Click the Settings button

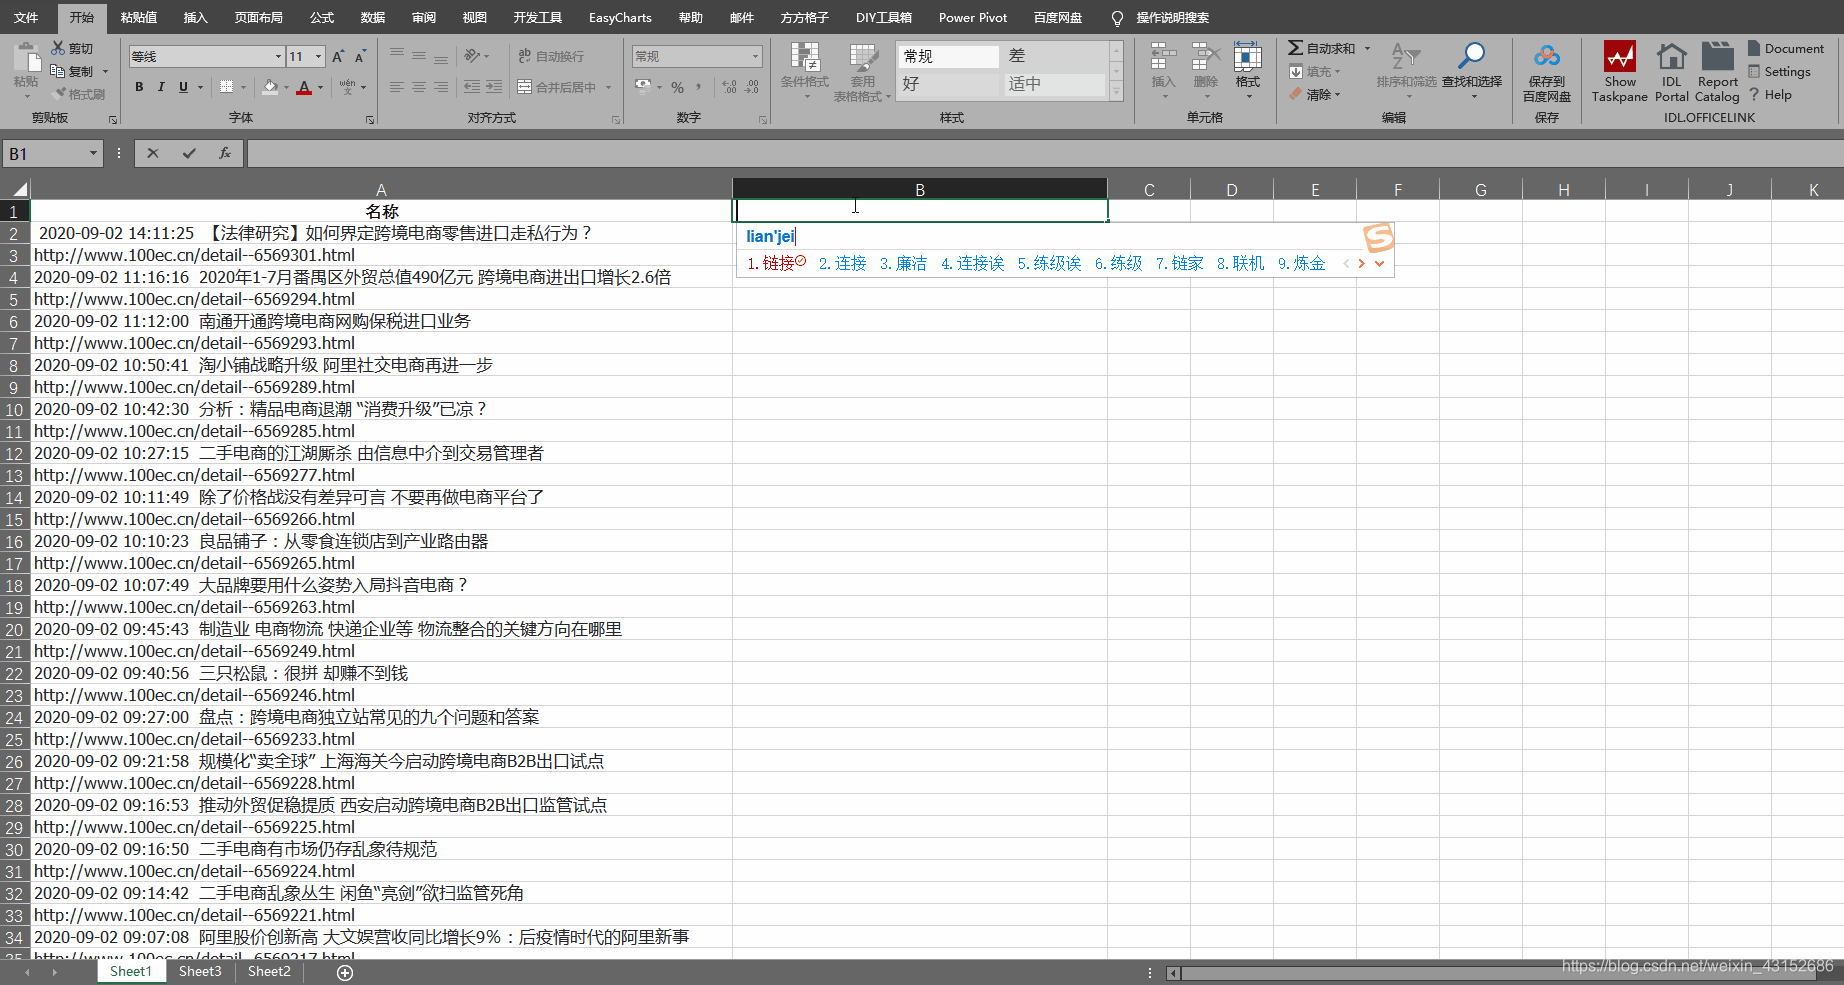(x=1779, y=71)
